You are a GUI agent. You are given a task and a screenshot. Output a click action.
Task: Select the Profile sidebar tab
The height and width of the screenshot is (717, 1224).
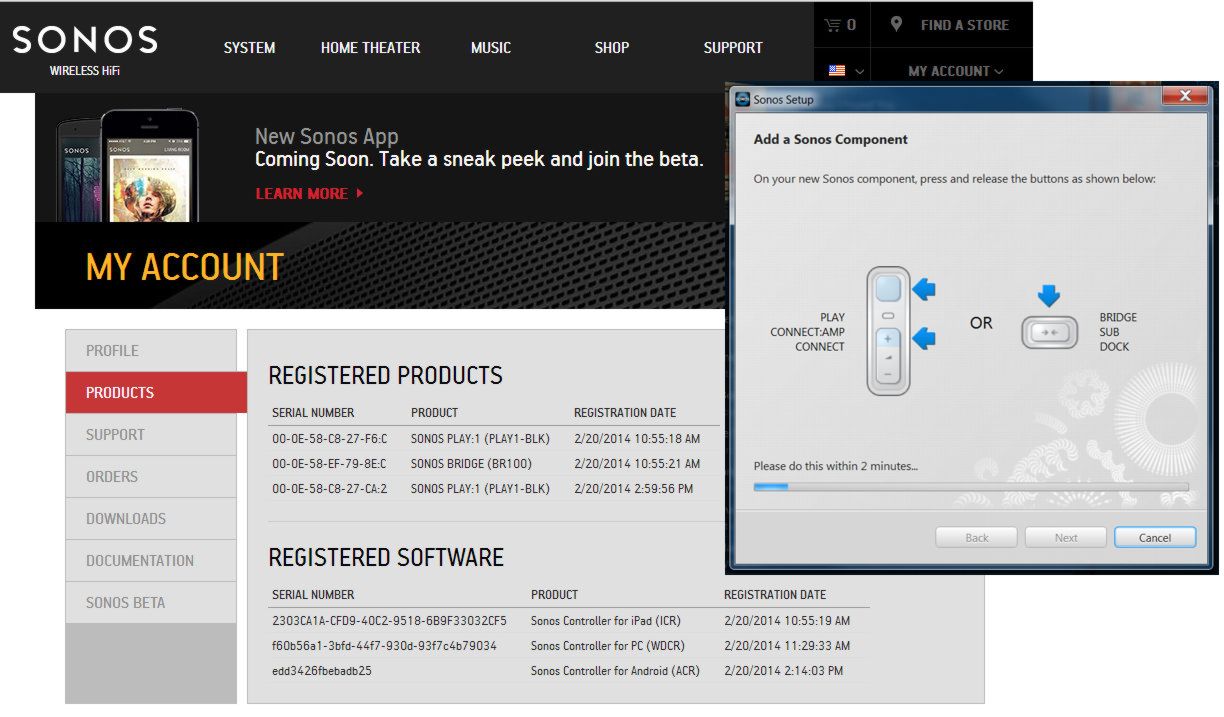coord(151,351)
